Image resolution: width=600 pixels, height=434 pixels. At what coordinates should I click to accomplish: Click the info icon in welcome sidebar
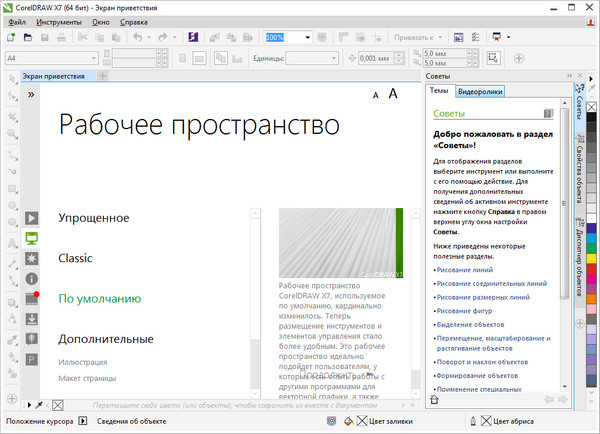click(31, 278)
